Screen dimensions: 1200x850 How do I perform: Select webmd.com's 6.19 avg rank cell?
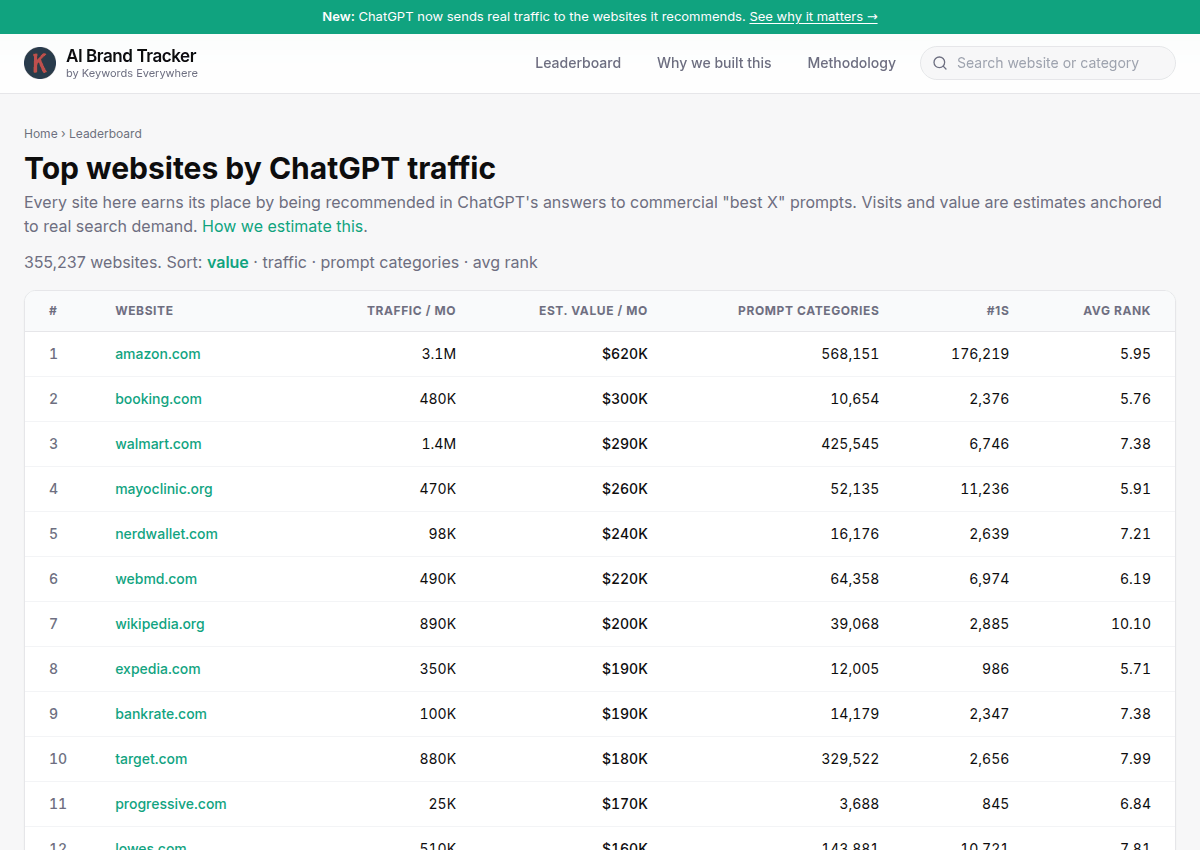[1136, 579]
